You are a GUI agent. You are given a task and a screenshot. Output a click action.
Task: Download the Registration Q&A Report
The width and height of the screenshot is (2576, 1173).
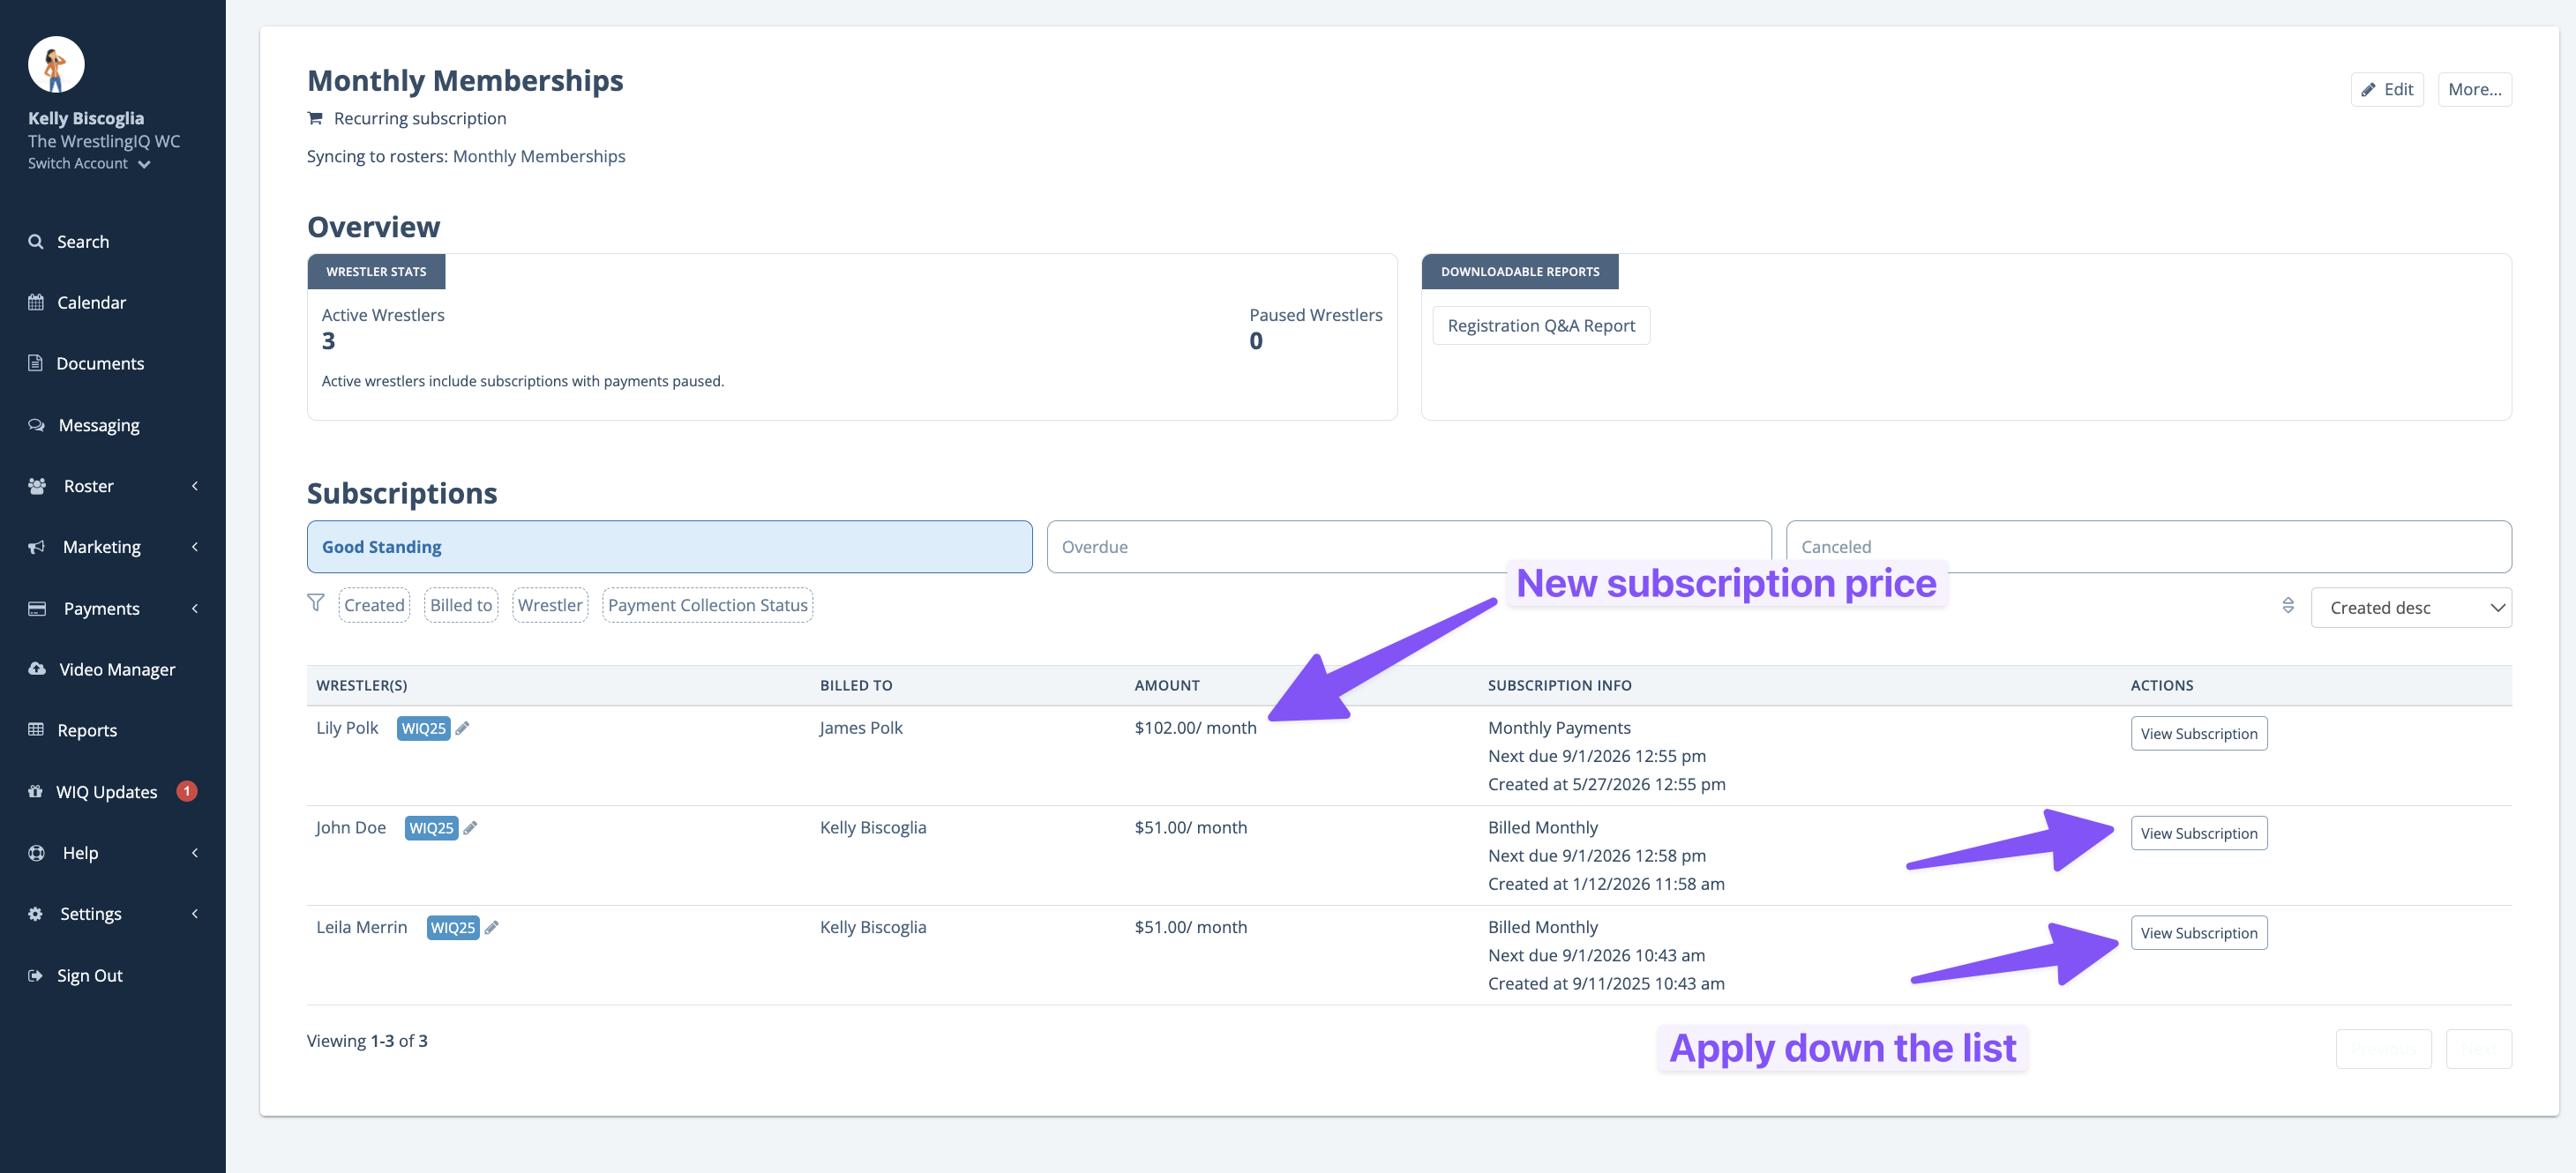point(1541,326)
